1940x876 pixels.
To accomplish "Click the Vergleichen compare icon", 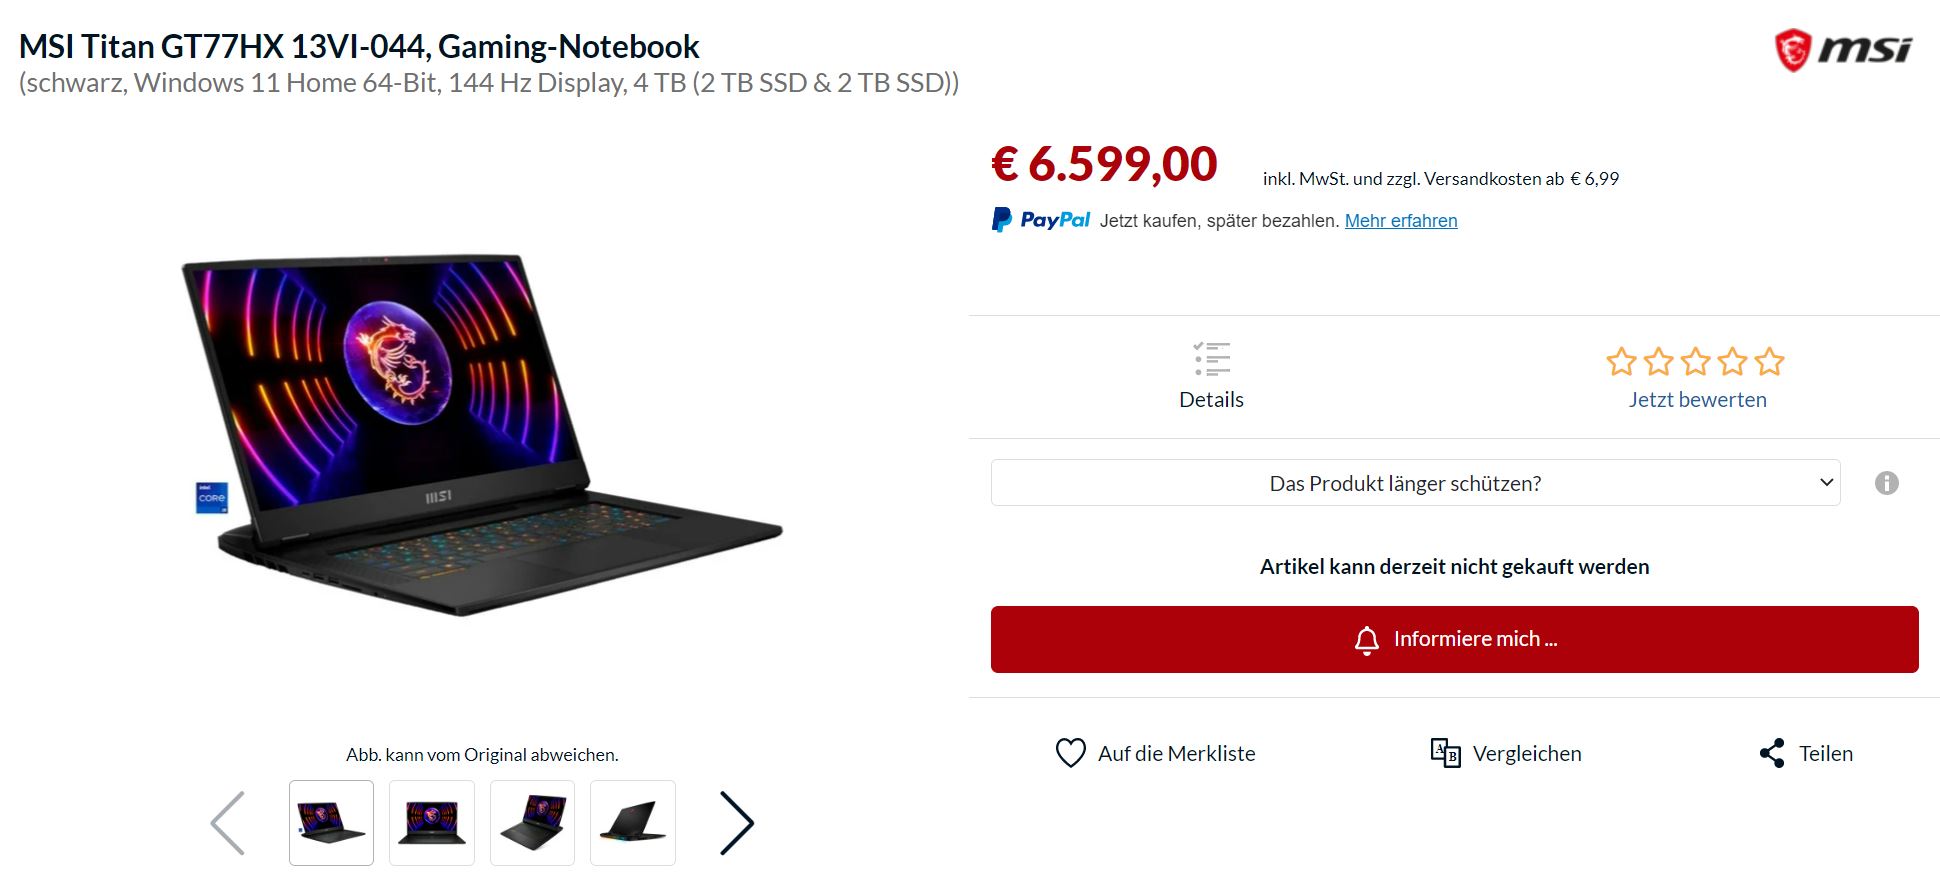I will (x=1445, y=753).
